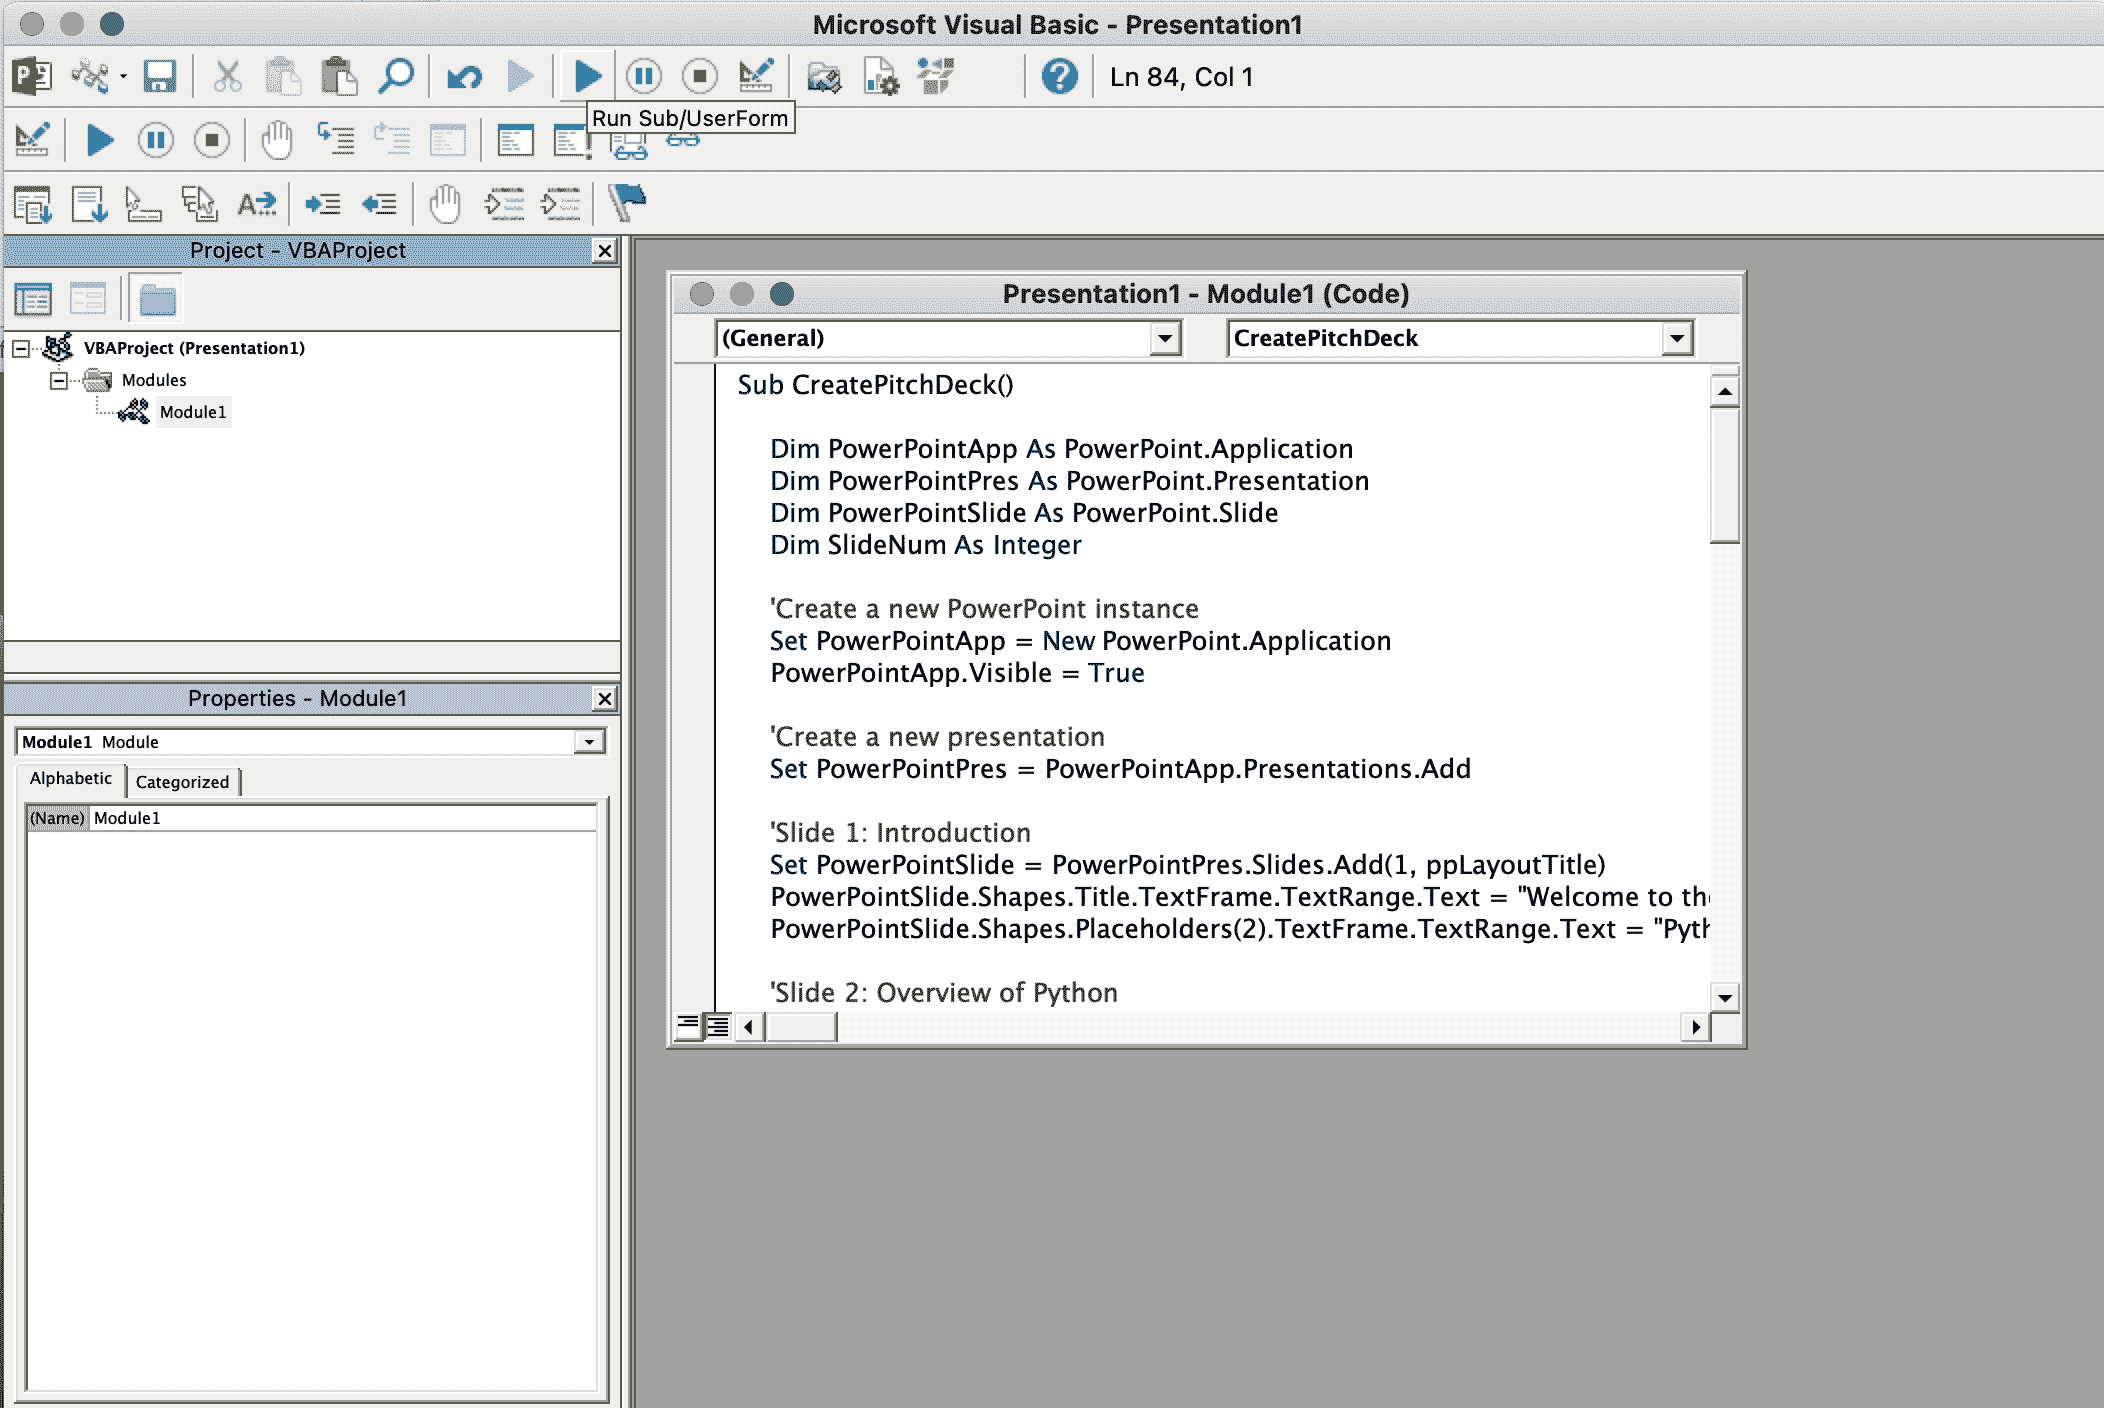The image size is (2104, 1408).
Task: Open the CreatePitchDeck procedure dropdown
Action: [x=1677, y=338]
